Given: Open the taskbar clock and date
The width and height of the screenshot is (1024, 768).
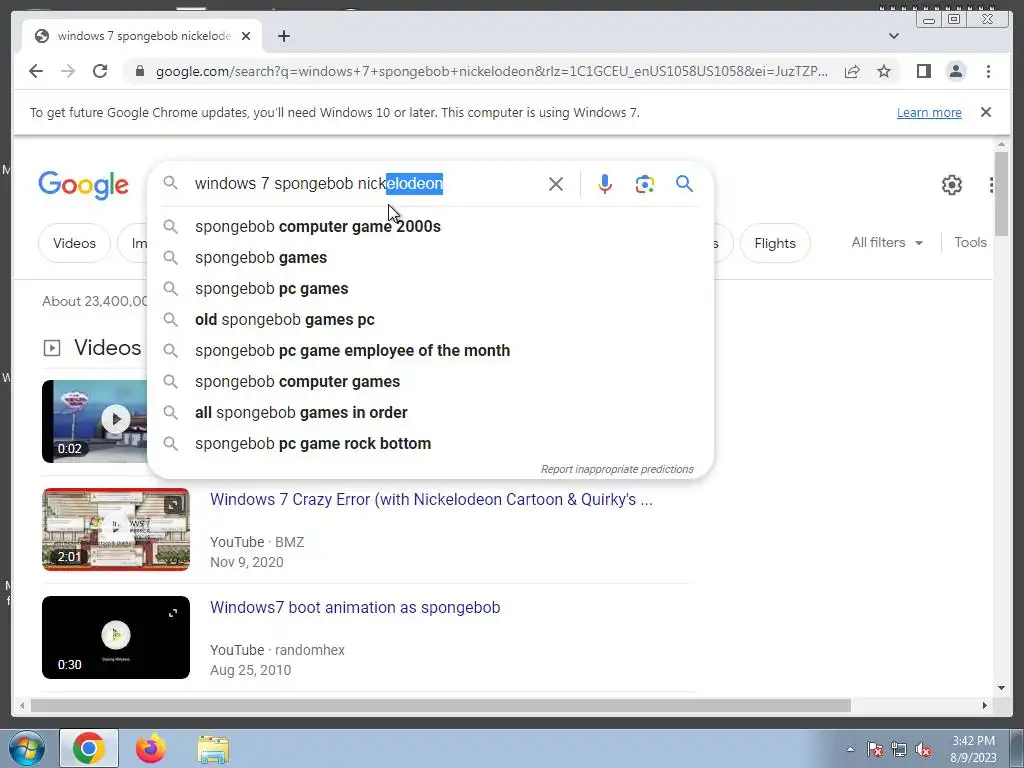Looking at the screenshot, I should 973,749.
